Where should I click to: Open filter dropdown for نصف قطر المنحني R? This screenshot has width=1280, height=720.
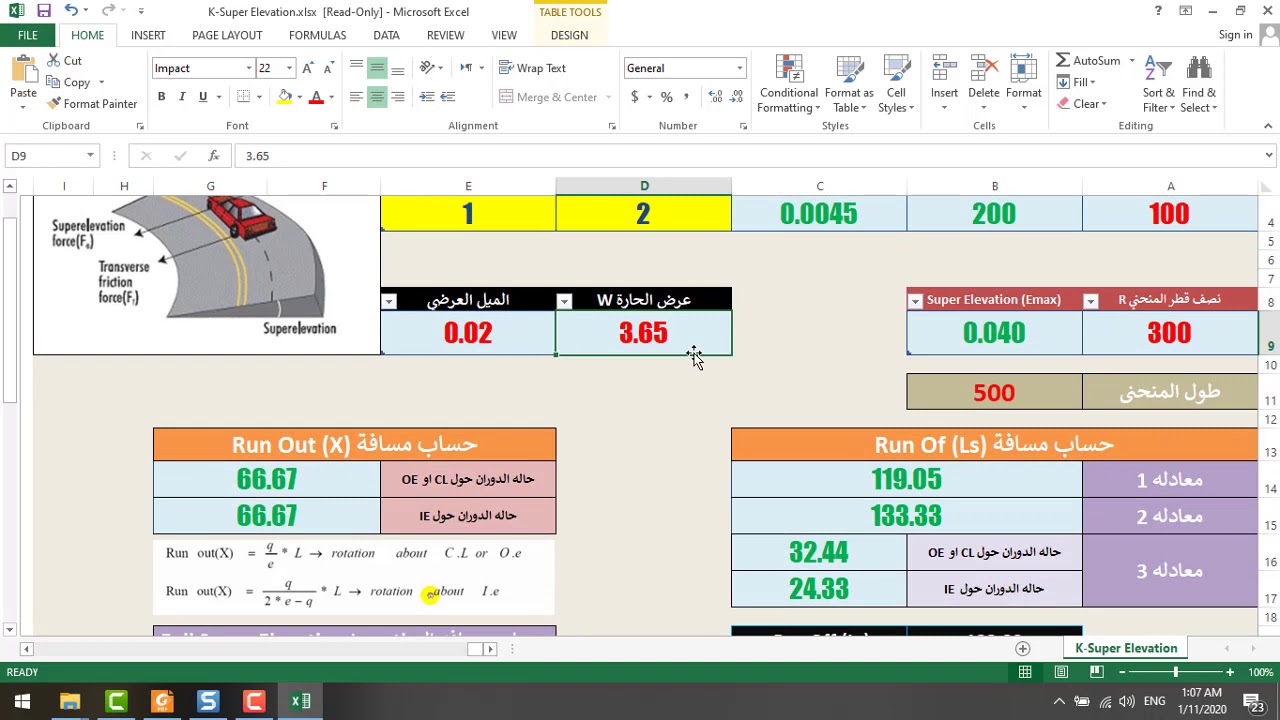[x=1091, y=301]
